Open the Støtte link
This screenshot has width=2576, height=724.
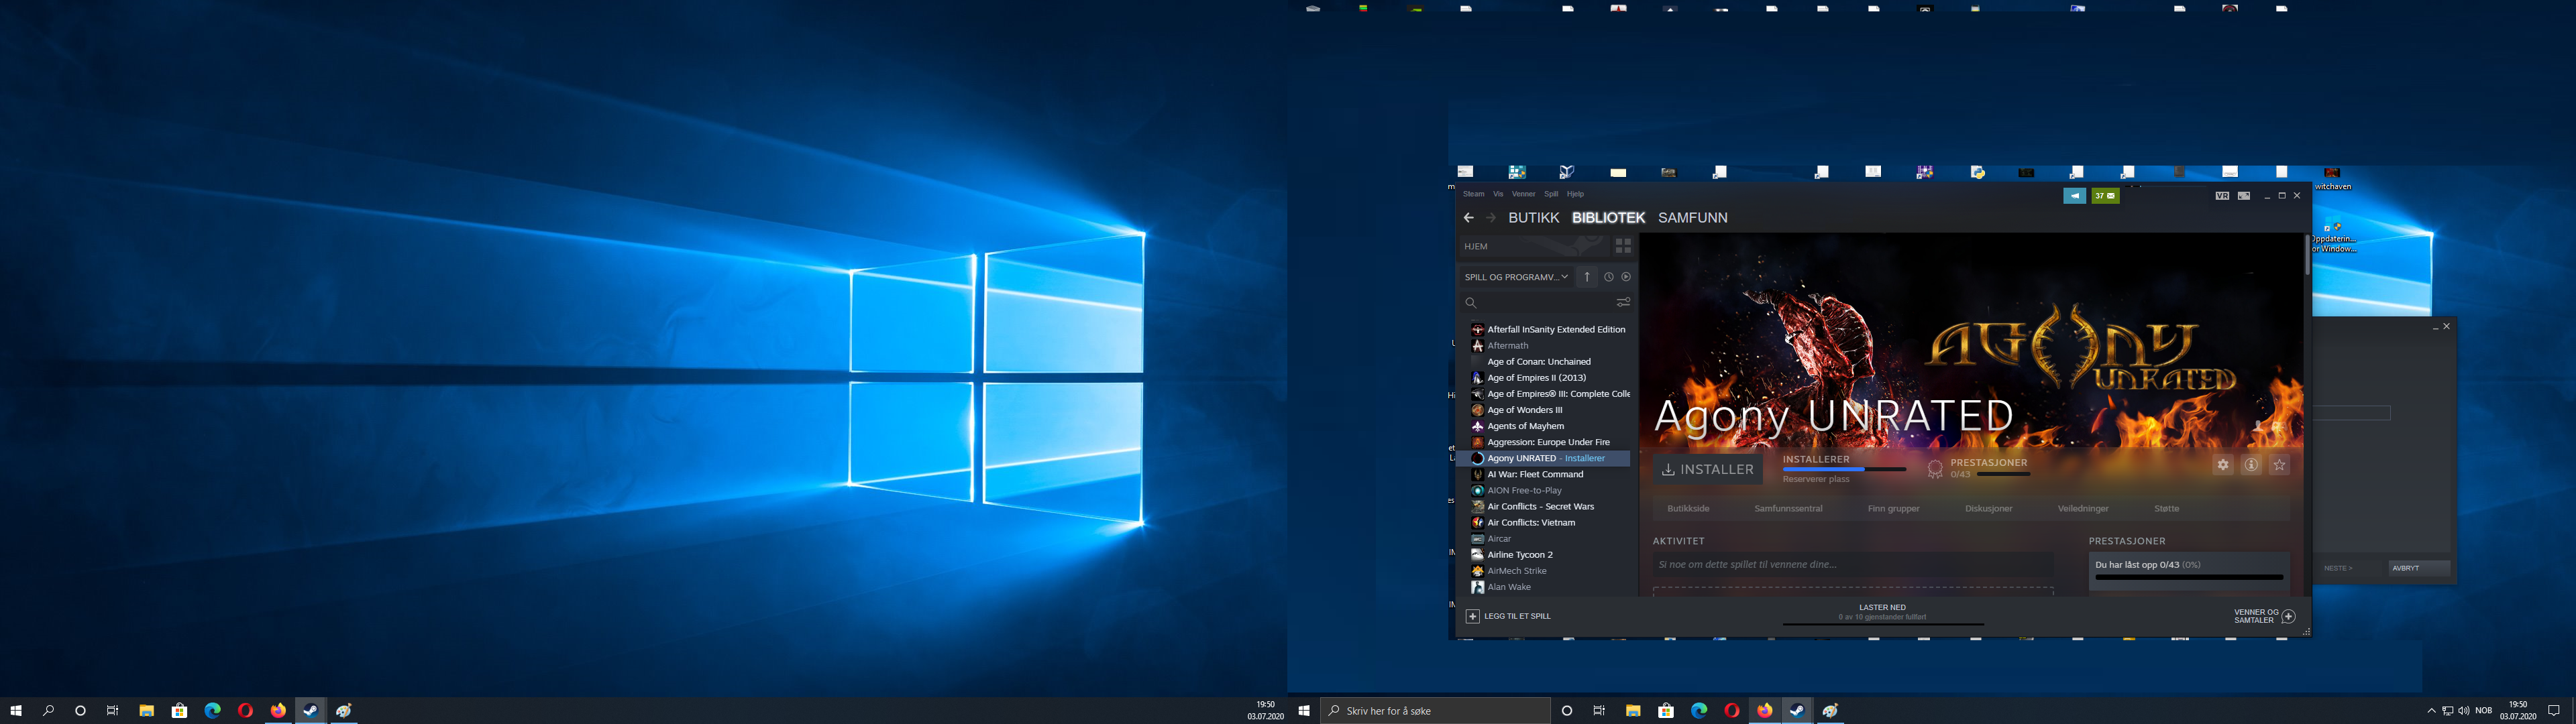tap(2167, 509)
